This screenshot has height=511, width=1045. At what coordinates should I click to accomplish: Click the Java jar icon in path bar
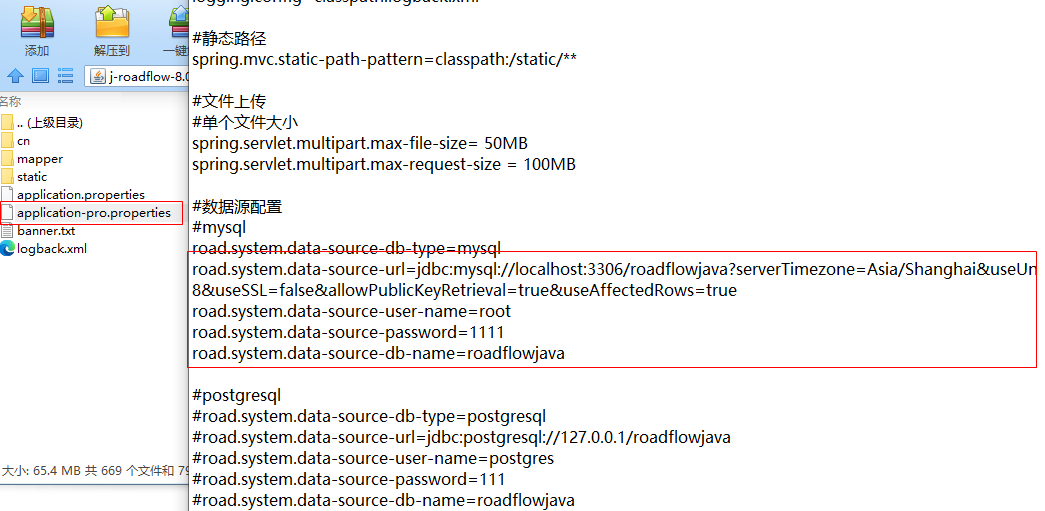pos(98,76)
